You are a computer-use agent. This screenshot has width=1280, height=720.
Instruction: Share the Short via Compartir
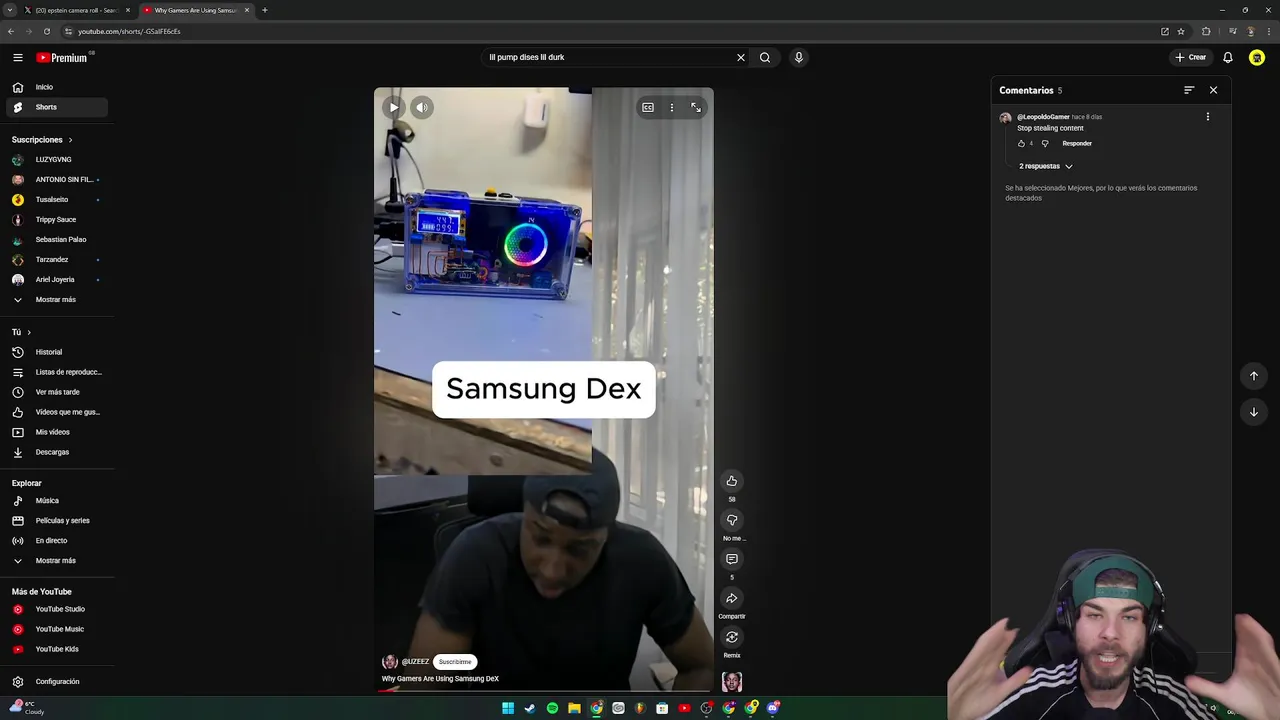[x=732, y=598]
